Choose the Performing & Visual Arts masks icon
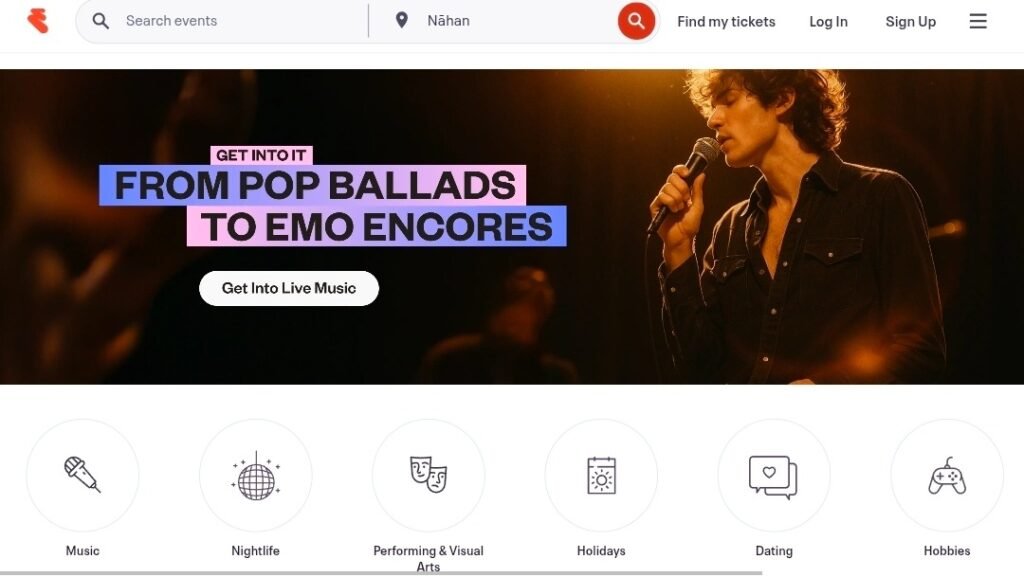Screen dimensions: 1024x577 click(428, 475)
